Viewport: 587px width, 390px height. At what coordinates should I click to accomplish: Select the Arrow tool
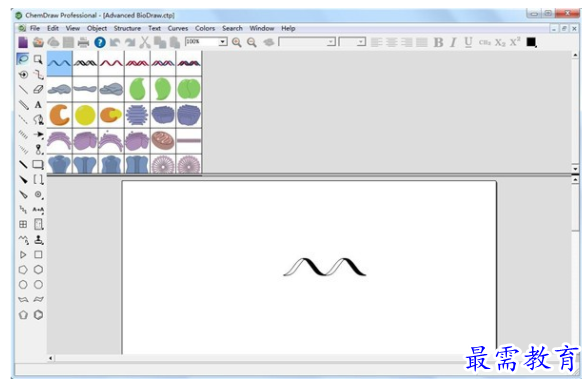click(x=39, y=134)
